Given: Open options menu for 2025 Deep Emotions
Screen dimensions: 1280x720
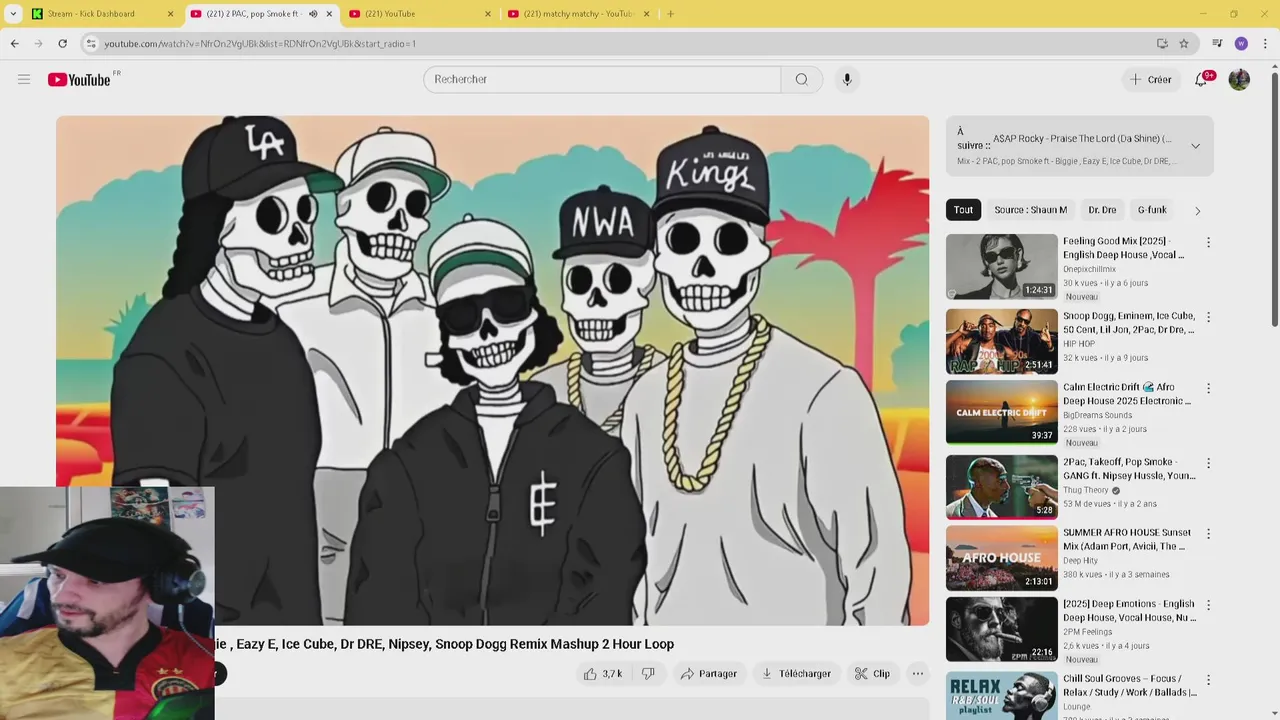Looking at the screenshot, I should 1208,605.
